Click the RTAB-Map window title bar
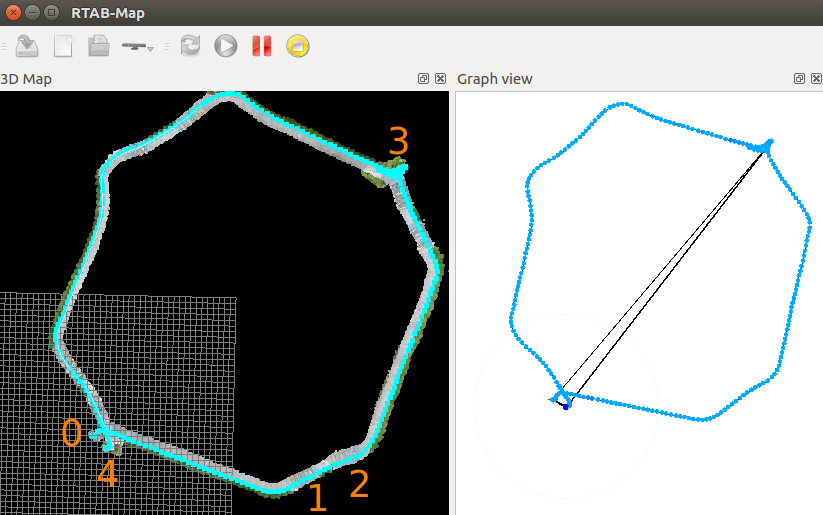This screenshot has height=515, width=823. click(x=400, y=14)
